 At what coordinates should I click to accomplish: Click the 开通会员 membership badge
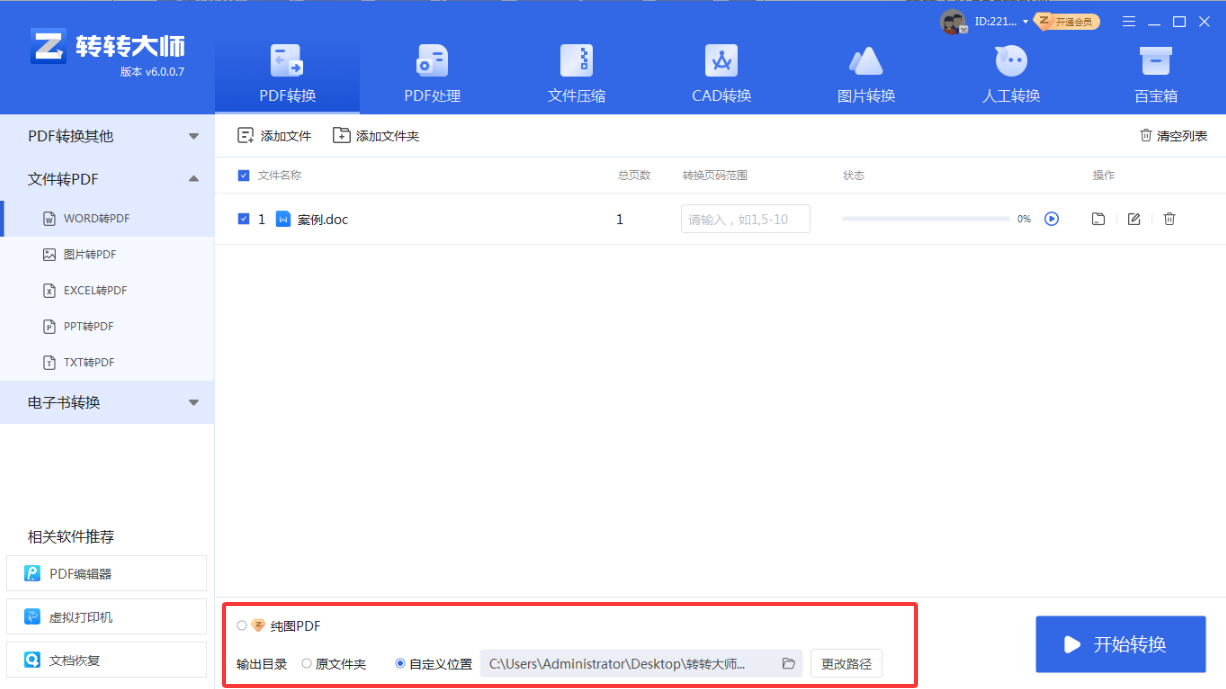pos(1067,21)
